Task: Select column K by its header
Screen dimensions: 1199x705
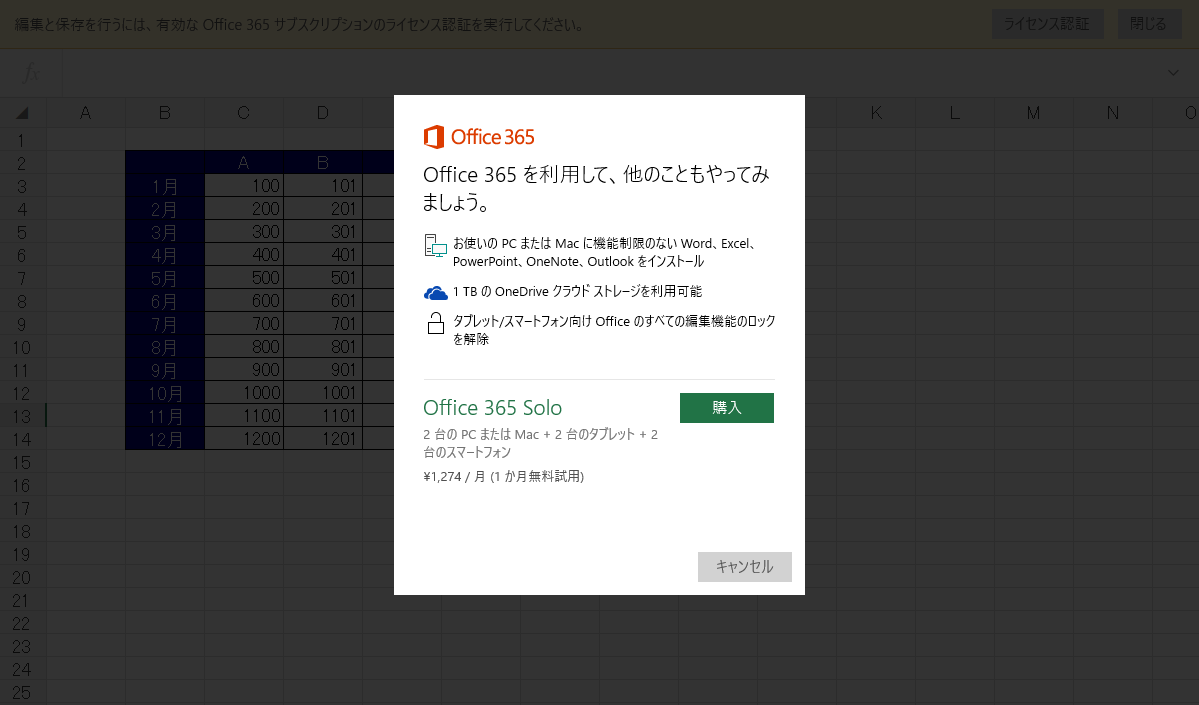Action: tap(876, 113)
